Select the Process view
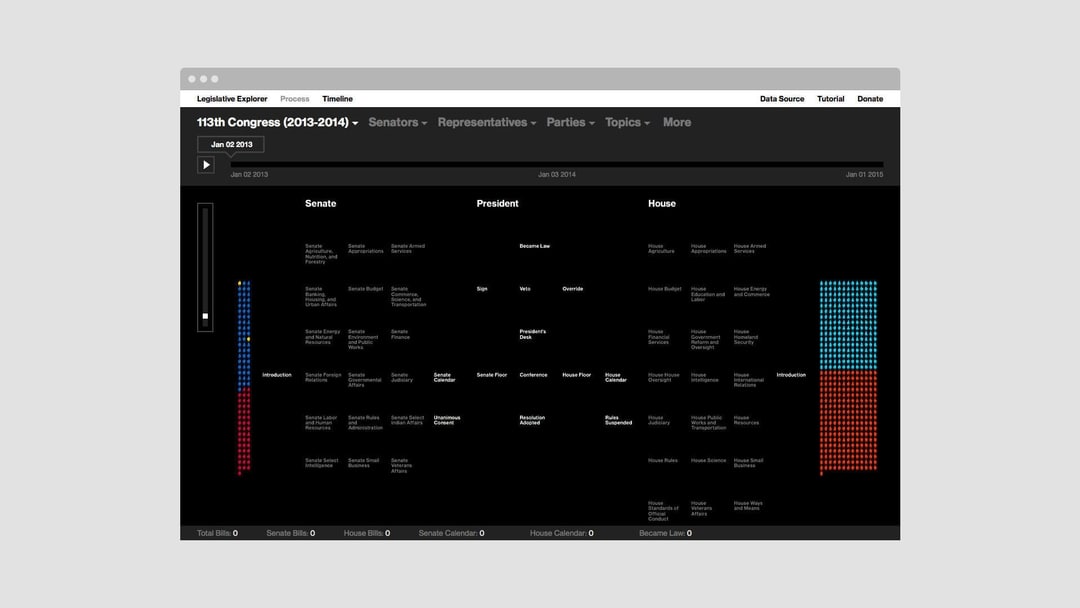1080x608 pixels. click(295, 98)
